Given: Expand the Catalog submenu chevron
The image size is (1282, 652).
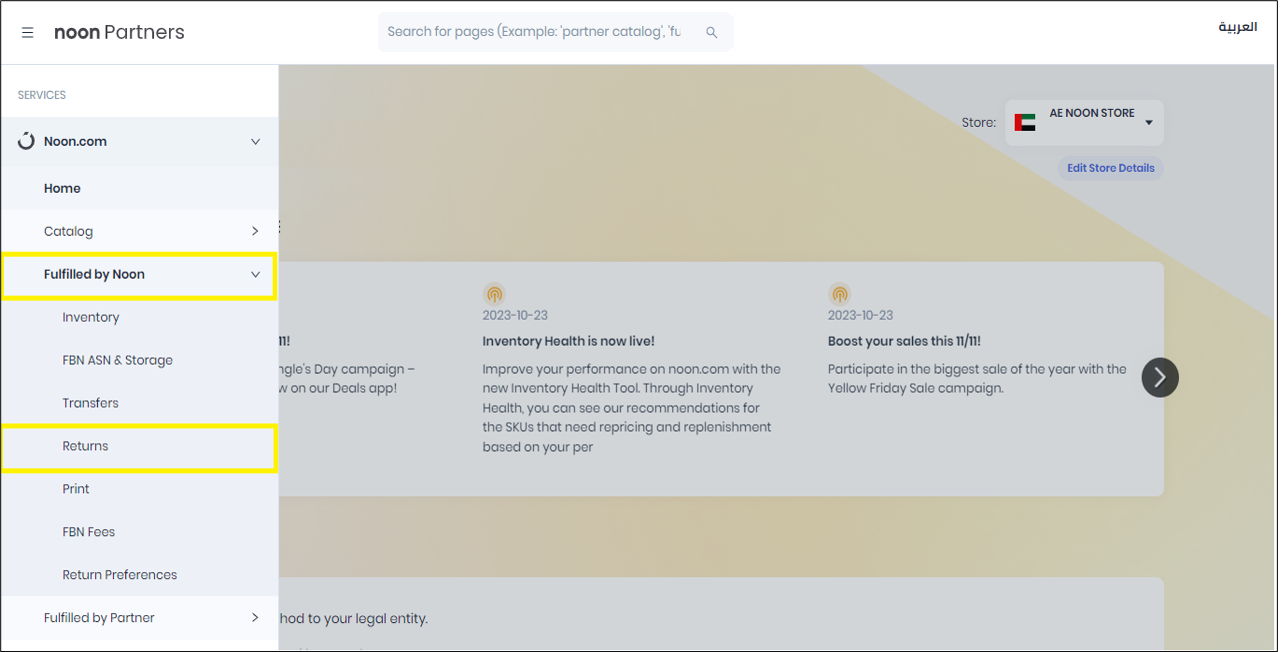Looking at the screenshot, I should pyautogui.click(x=255, y=231).
